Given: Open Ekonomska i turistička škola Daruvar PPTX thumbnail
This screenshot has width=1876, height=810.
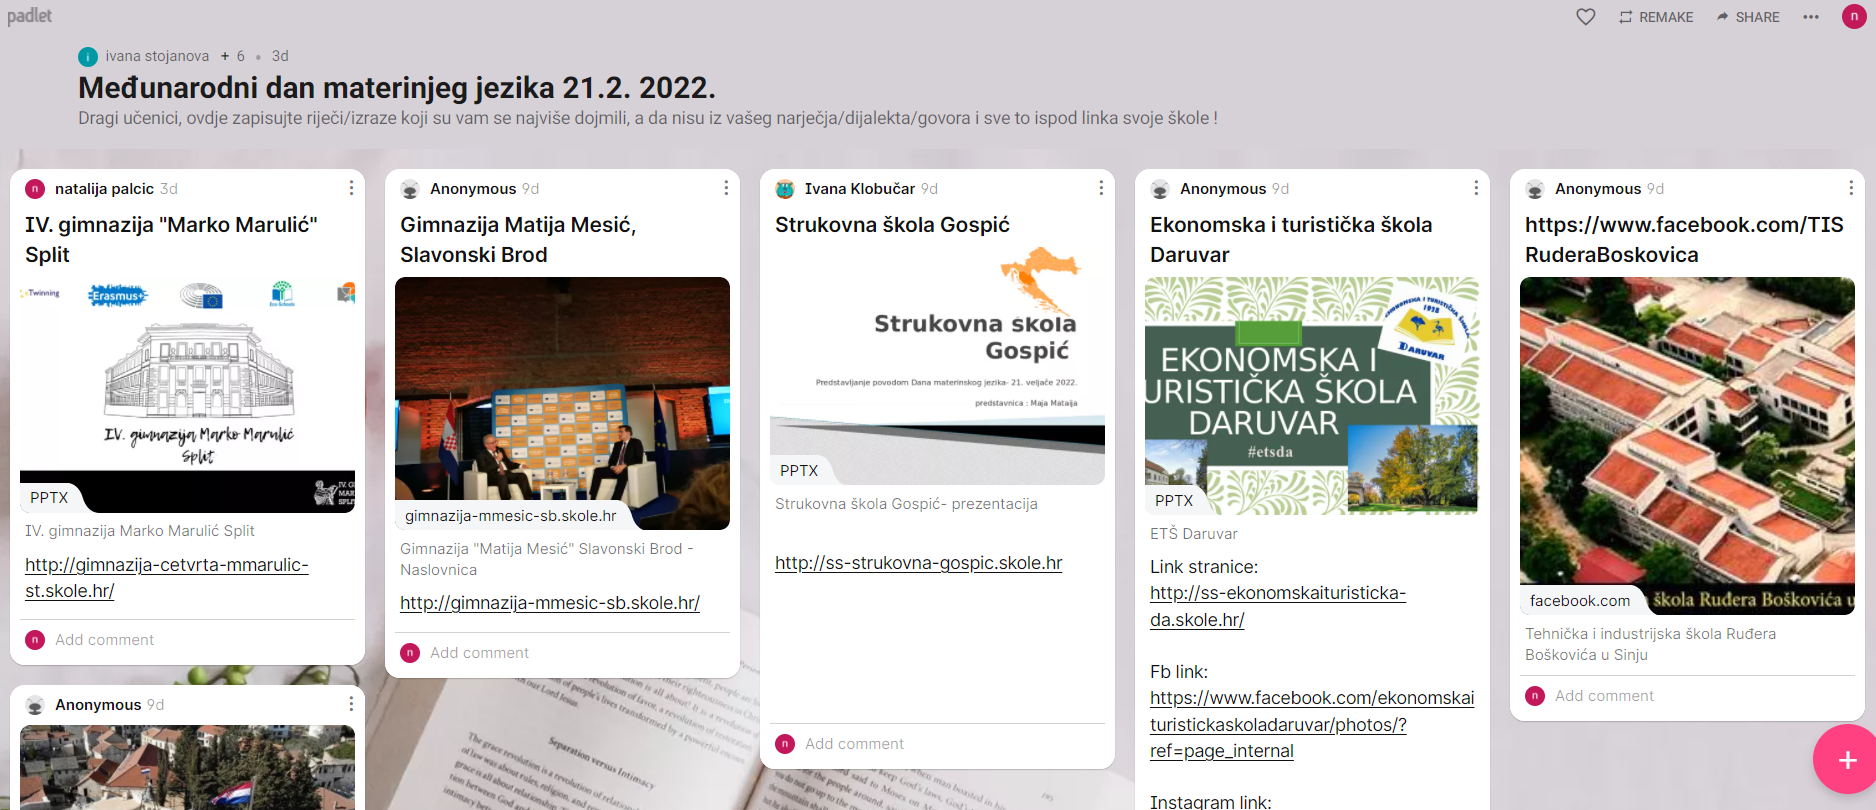Looking at the screenshot, I should click(1312, 396).
